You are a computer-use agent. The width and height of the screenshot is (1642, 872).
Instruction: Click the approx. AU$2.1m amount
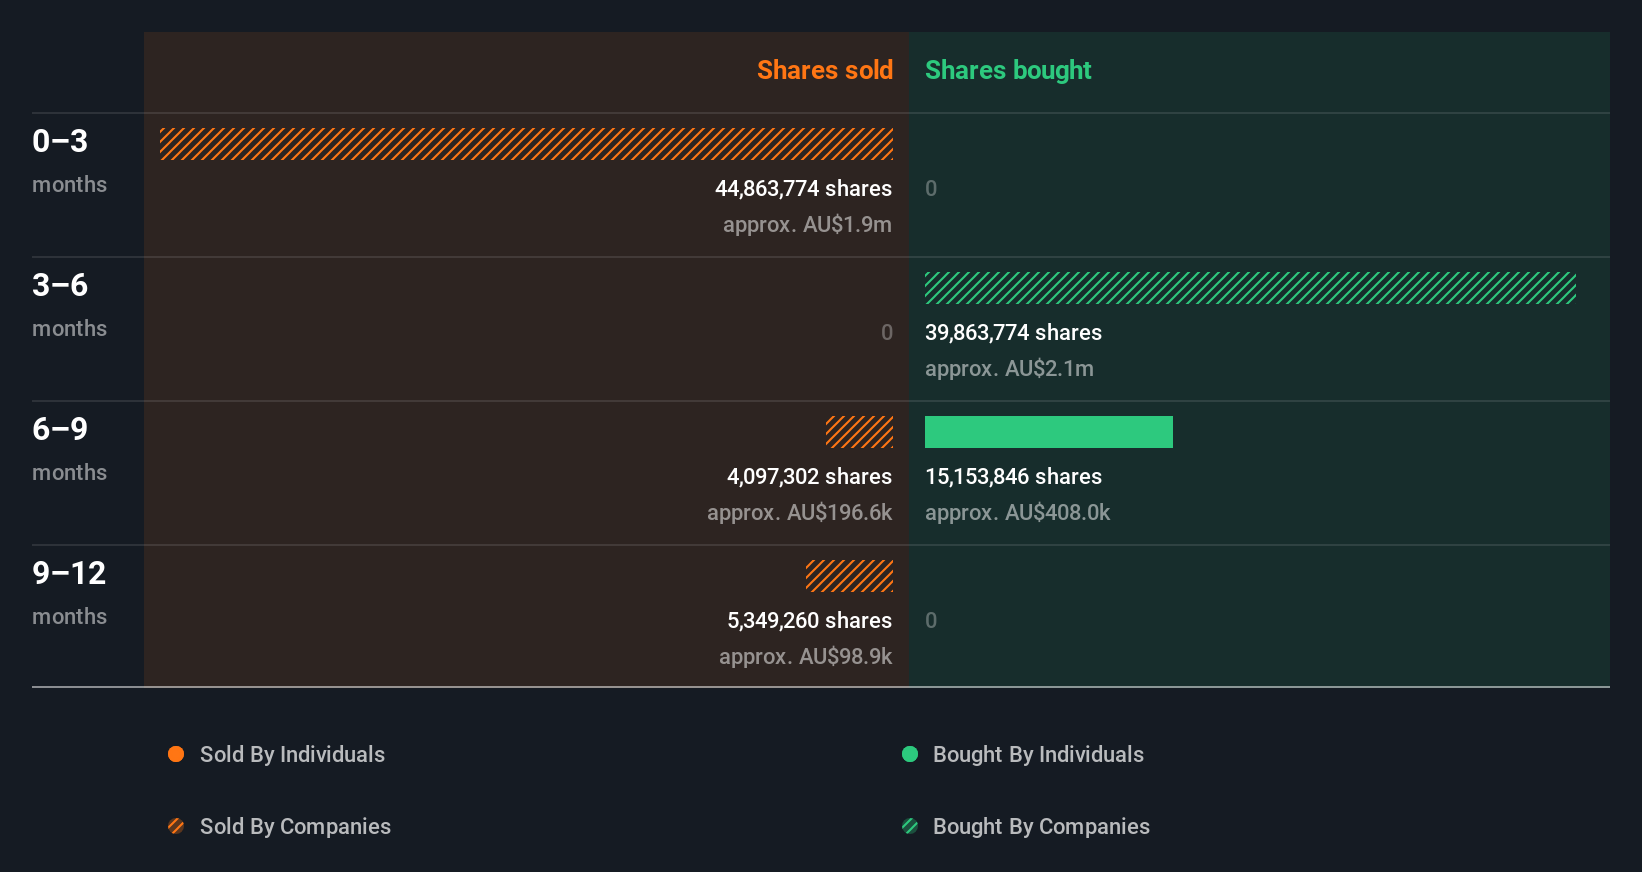click(x=1009, y=368)
